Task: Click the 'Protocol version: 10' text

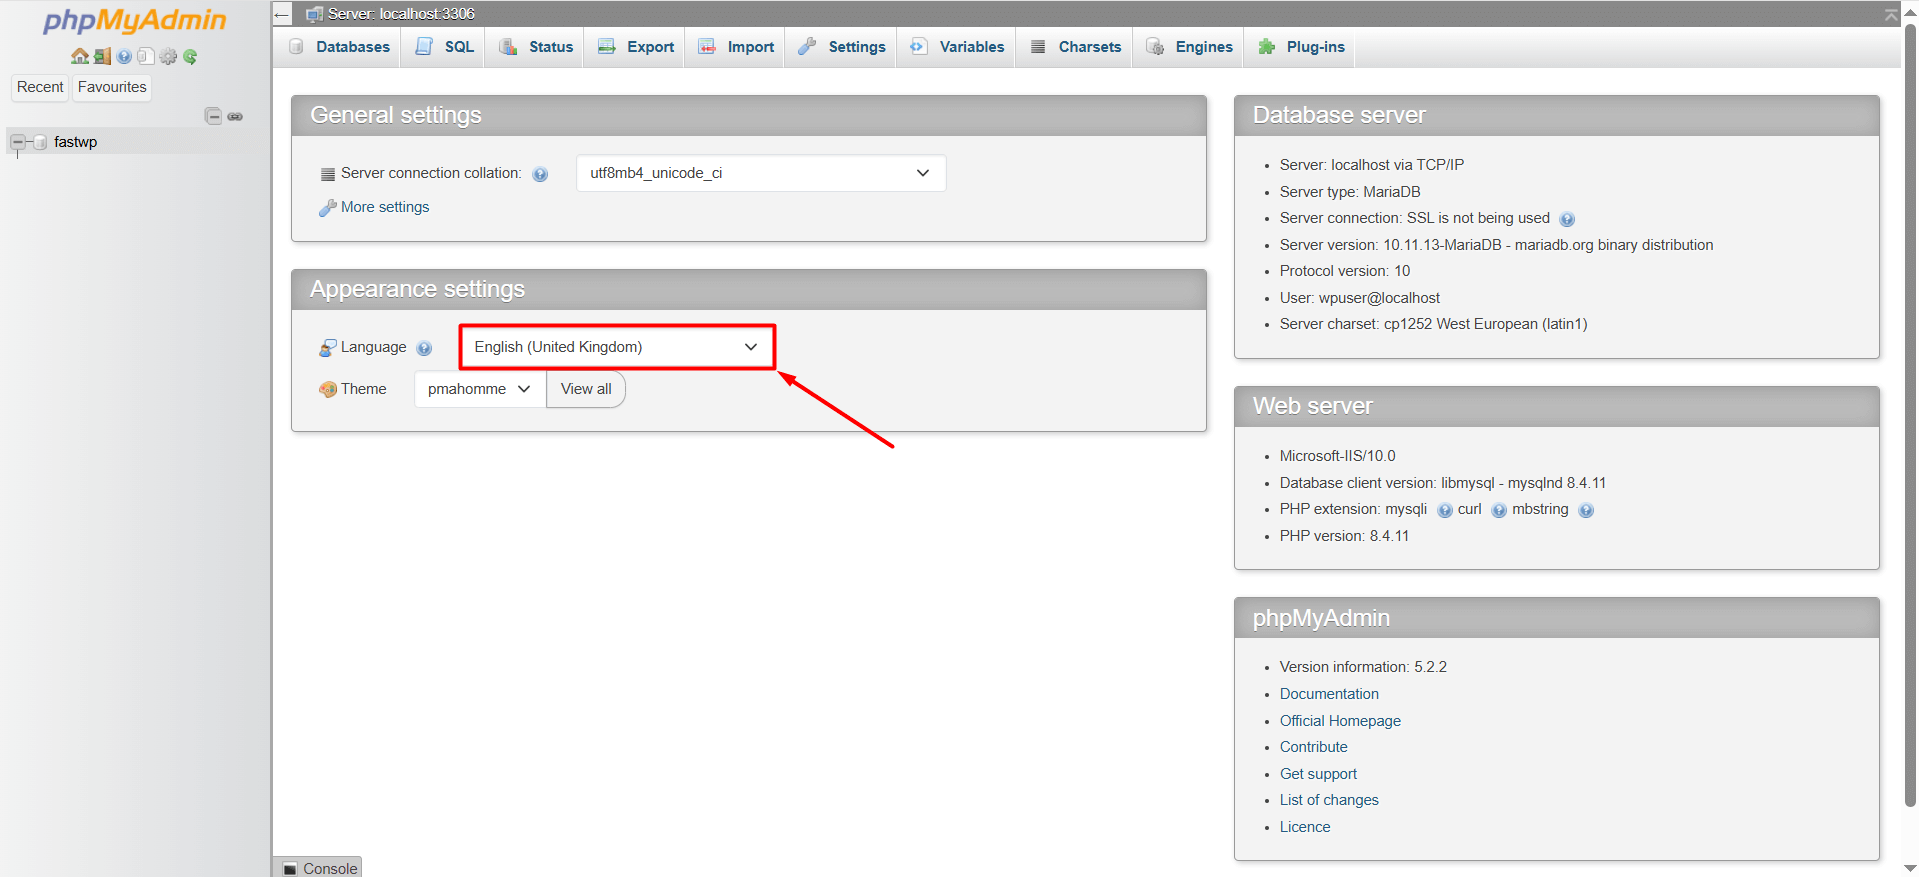Action: [x=1345, y=271]
